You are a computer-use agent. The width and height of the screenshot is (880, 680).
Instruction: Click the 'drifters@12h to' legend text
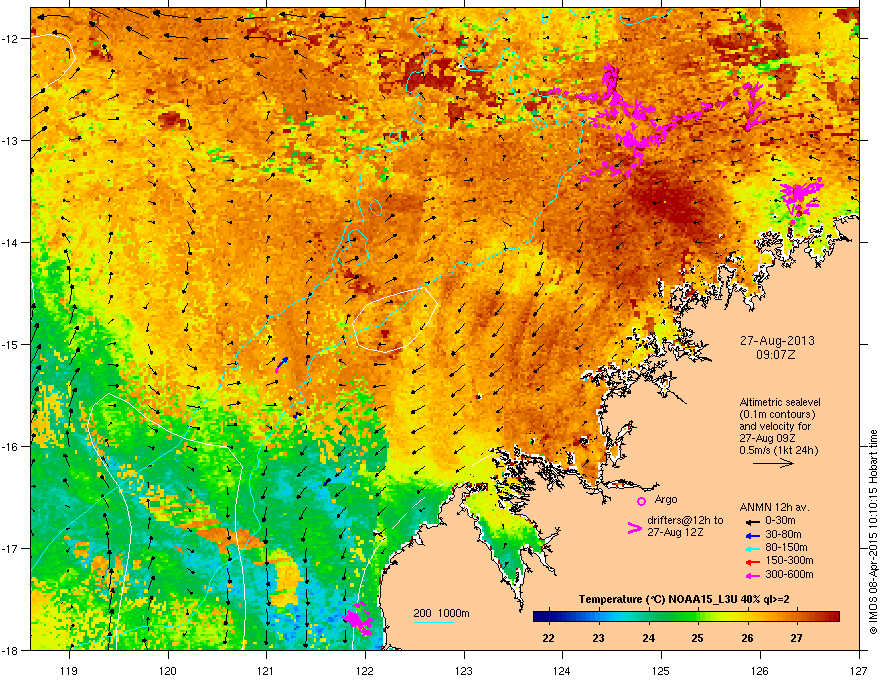pos(685,521)
